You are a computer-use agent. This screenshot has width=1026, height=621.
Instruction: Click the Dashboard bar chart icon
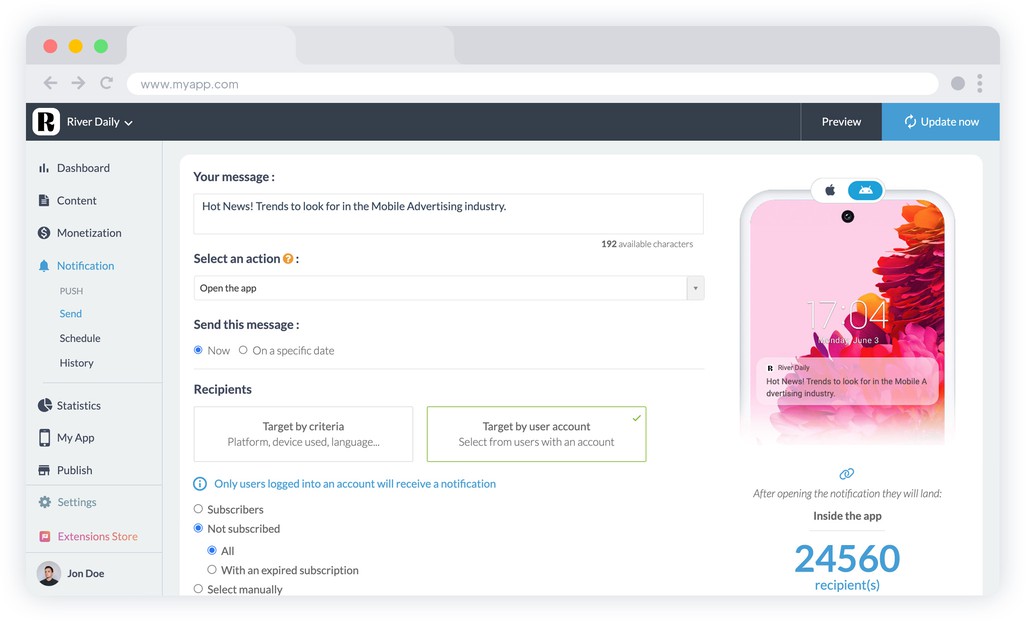(x=44, y=169)
